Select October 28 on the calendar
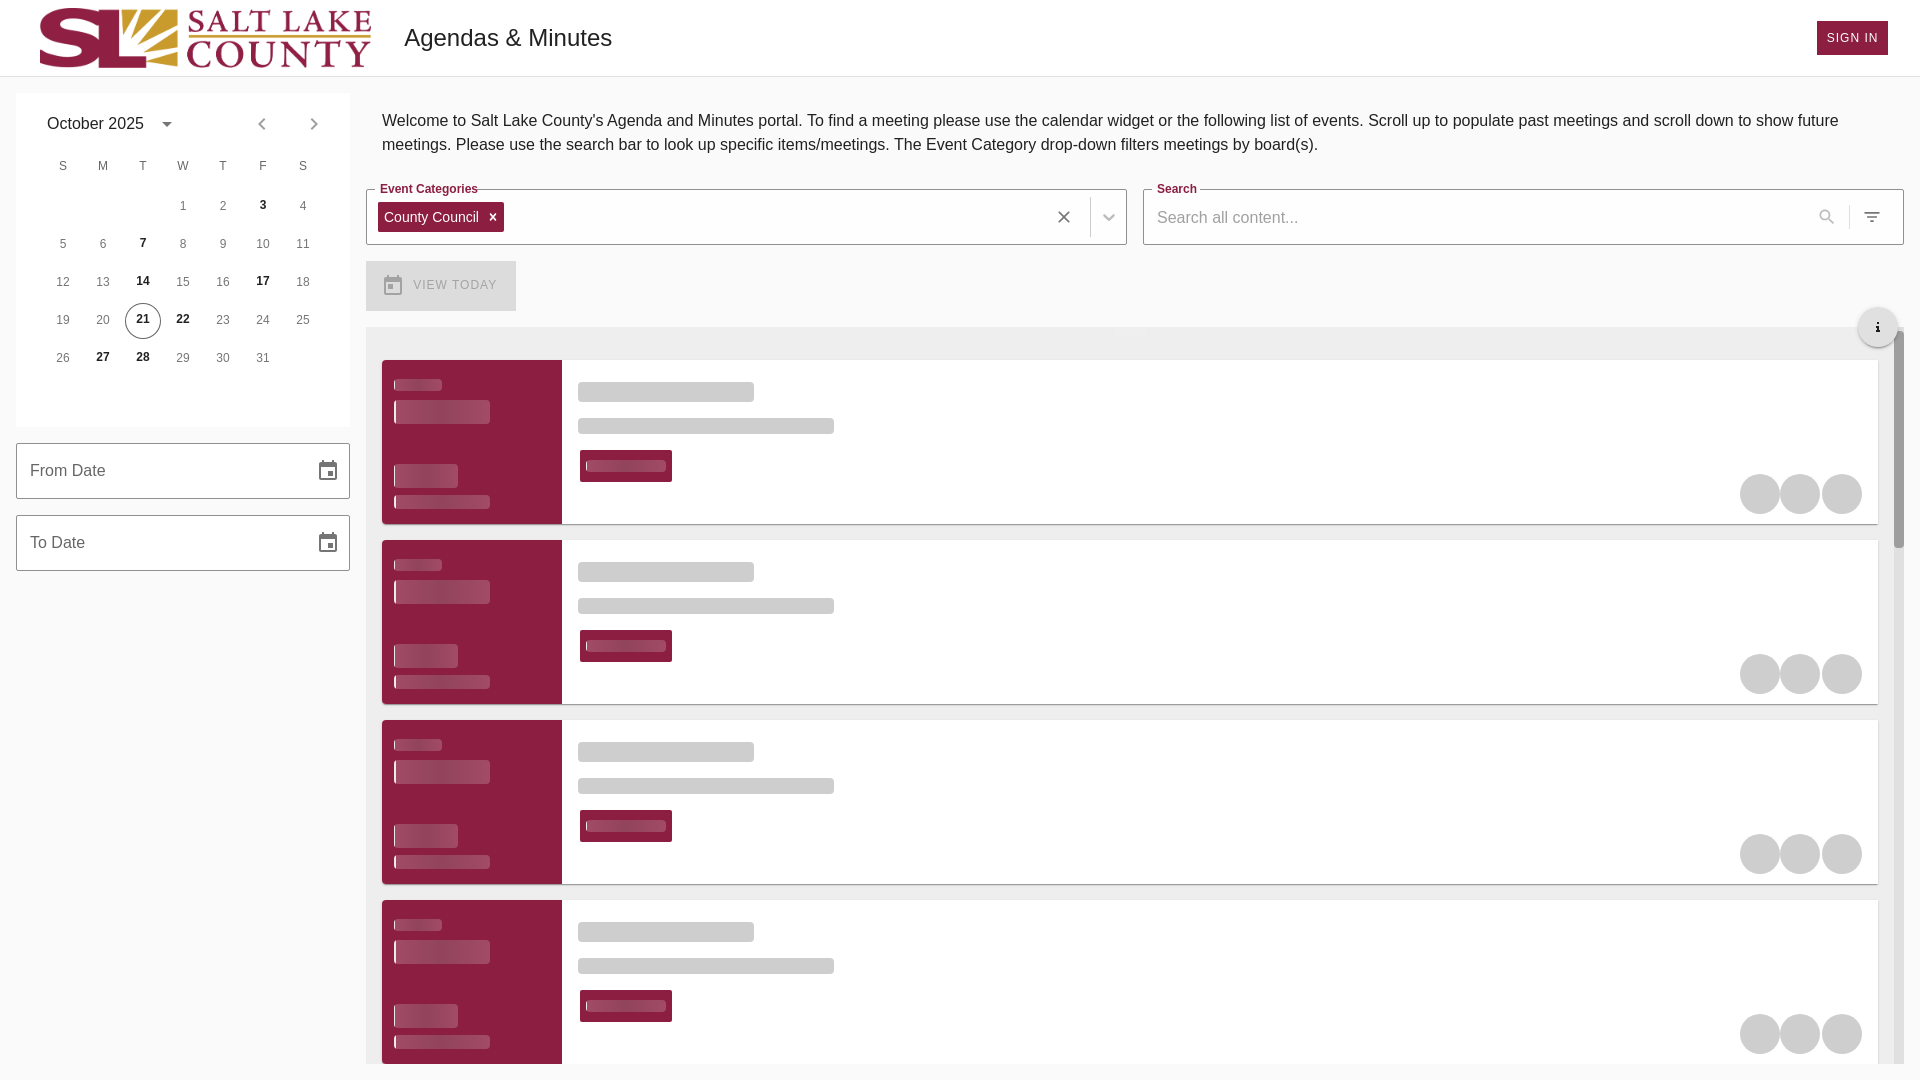Screen dimensions: 1920x1080 coord(143,358)
